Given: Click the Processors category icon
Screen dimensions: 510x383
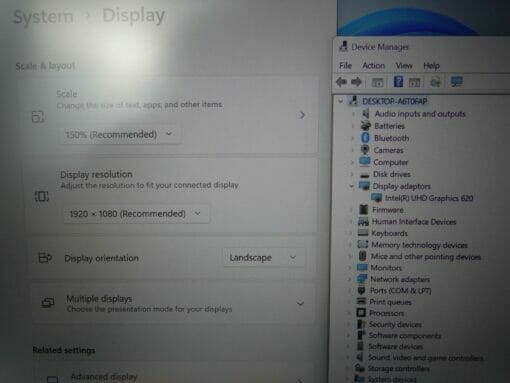Looking at the screenshot, I should (x=361, y=313).
